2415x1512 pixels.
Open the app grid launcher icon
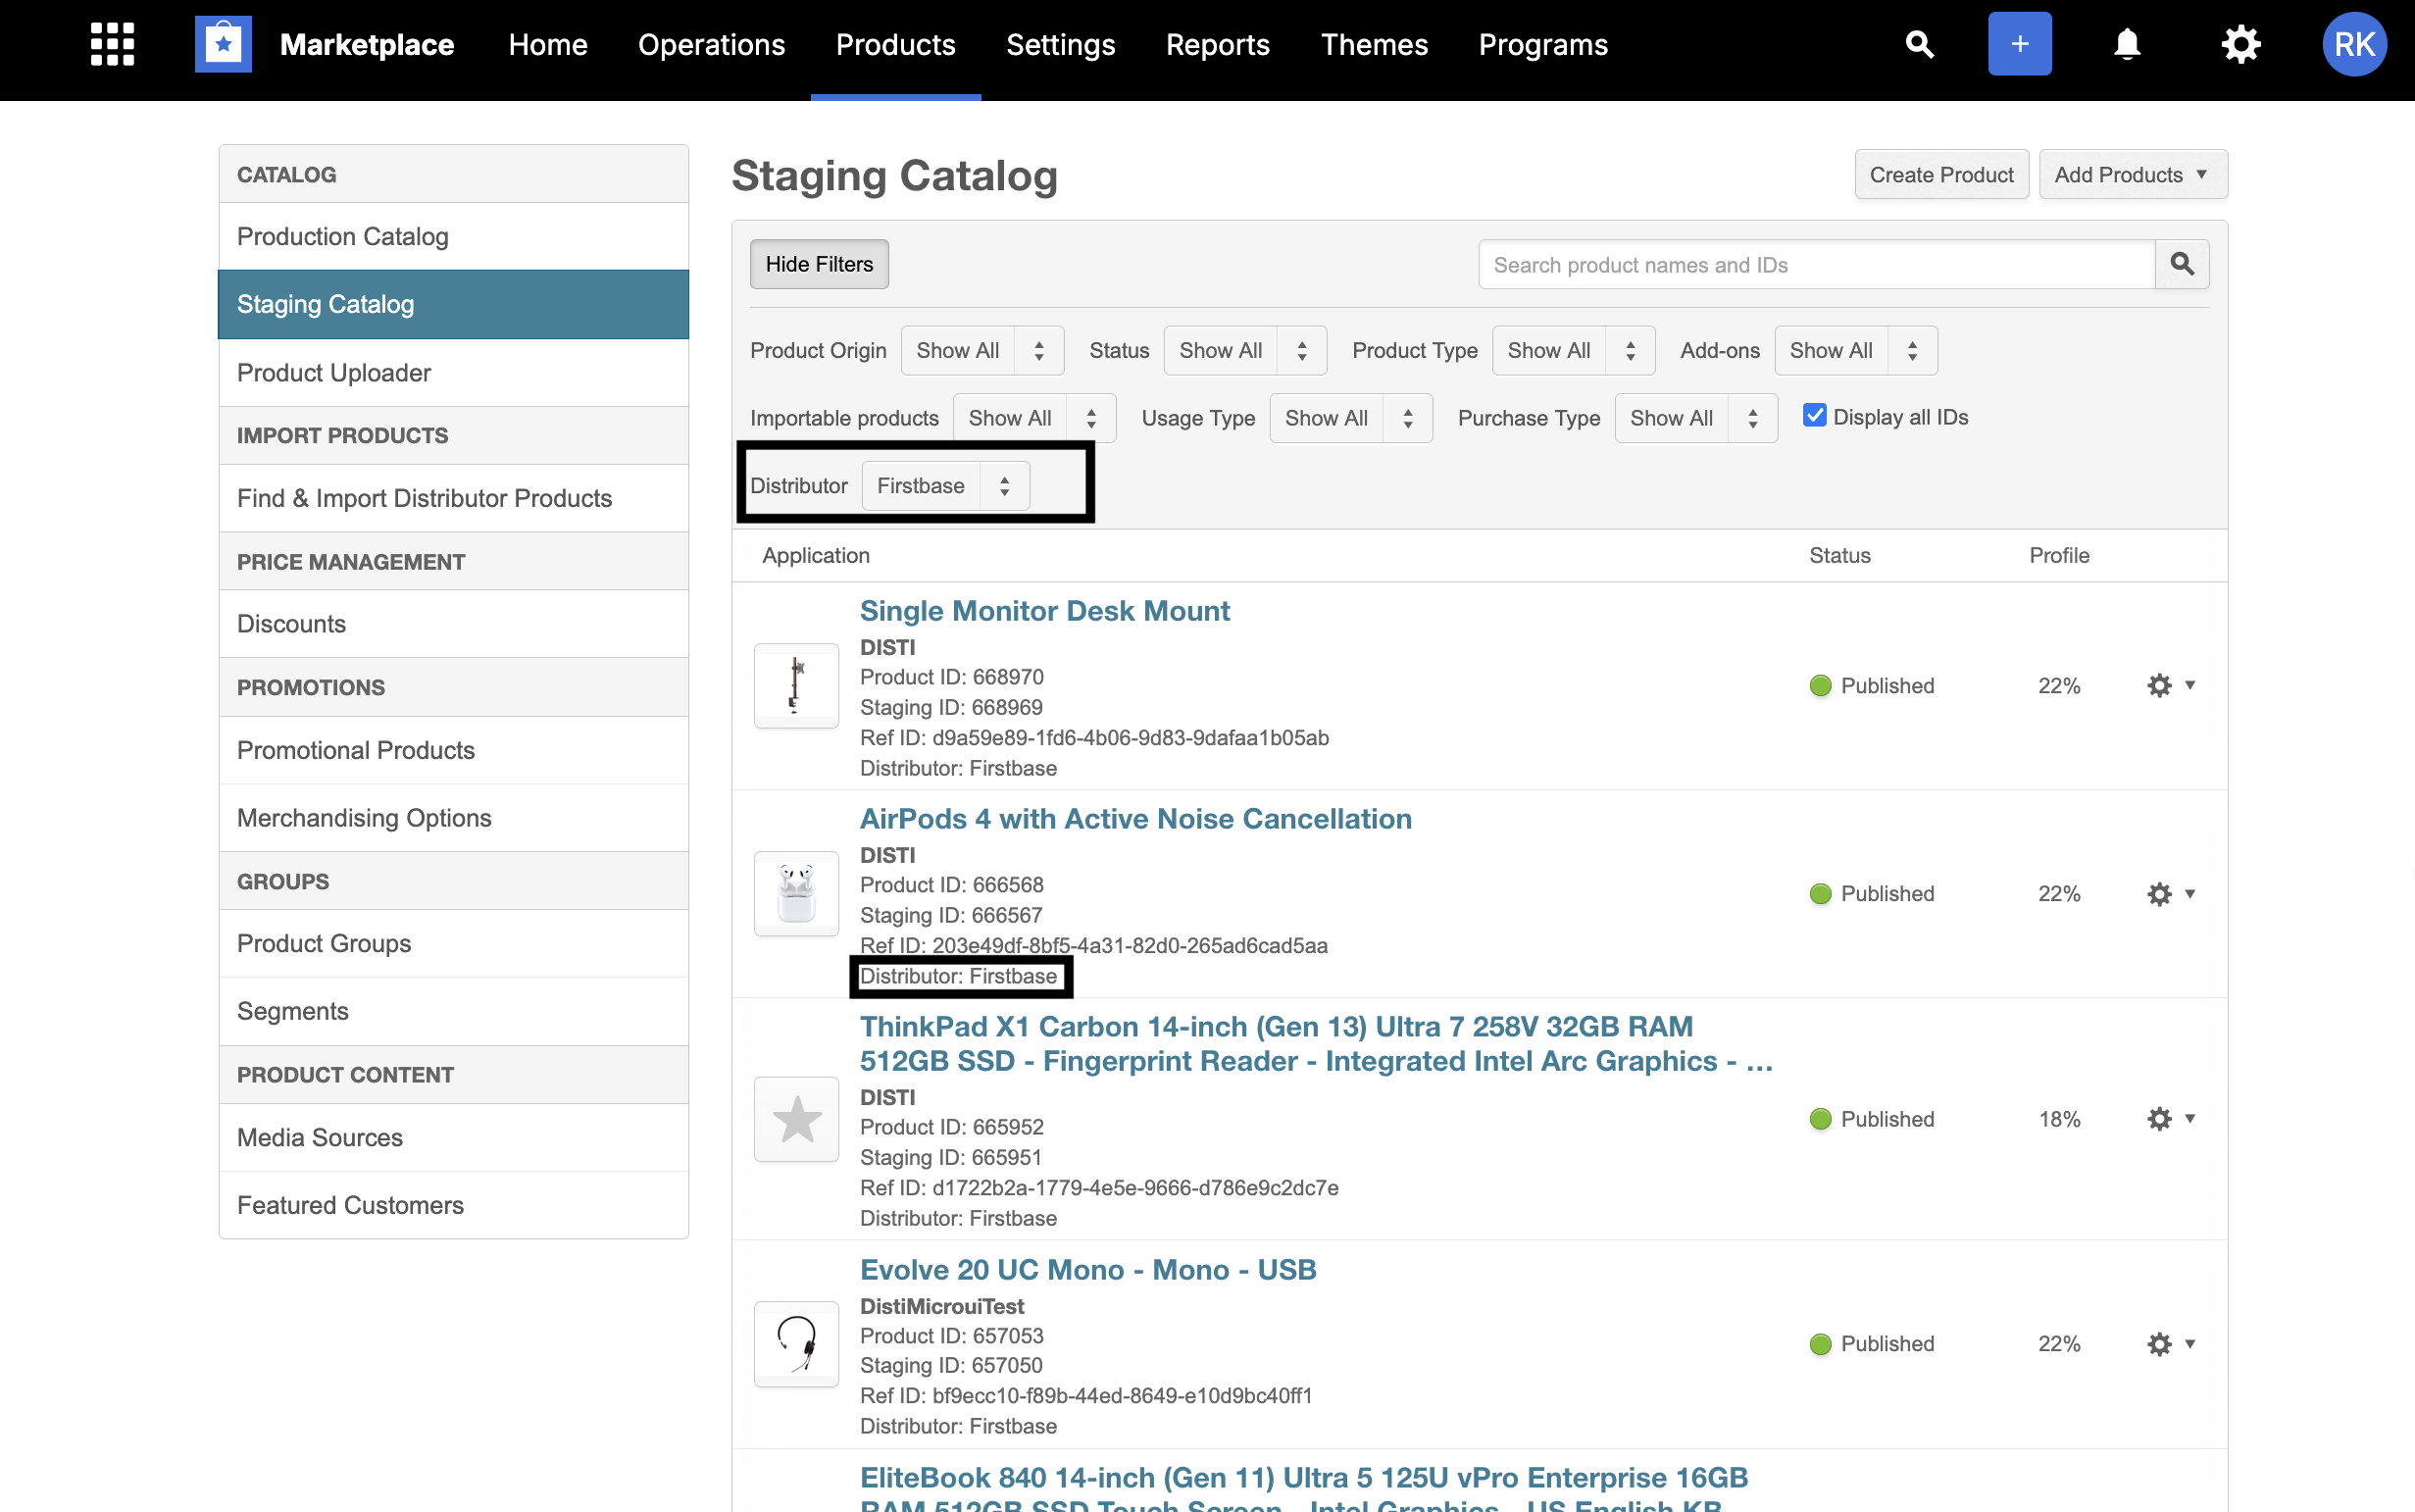pyautogui.click(x=112, y=44)
